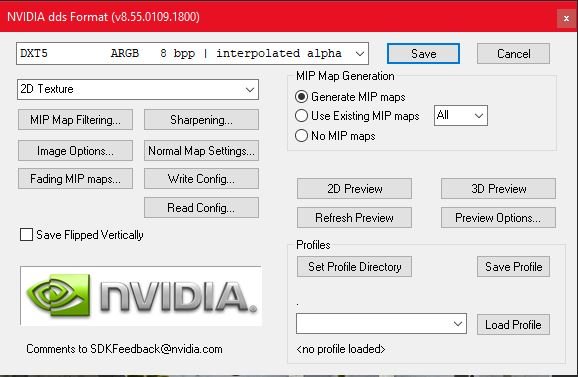Show the 3D Preview
This screenshot has width=578, height=377.
[498, 189]
